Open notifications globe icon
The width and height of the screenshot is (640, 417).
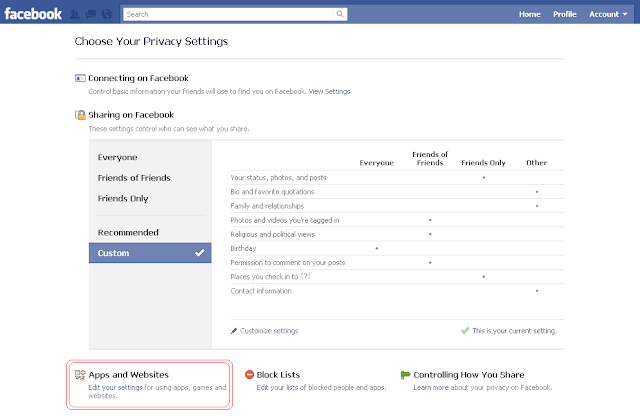pos(107,14)
